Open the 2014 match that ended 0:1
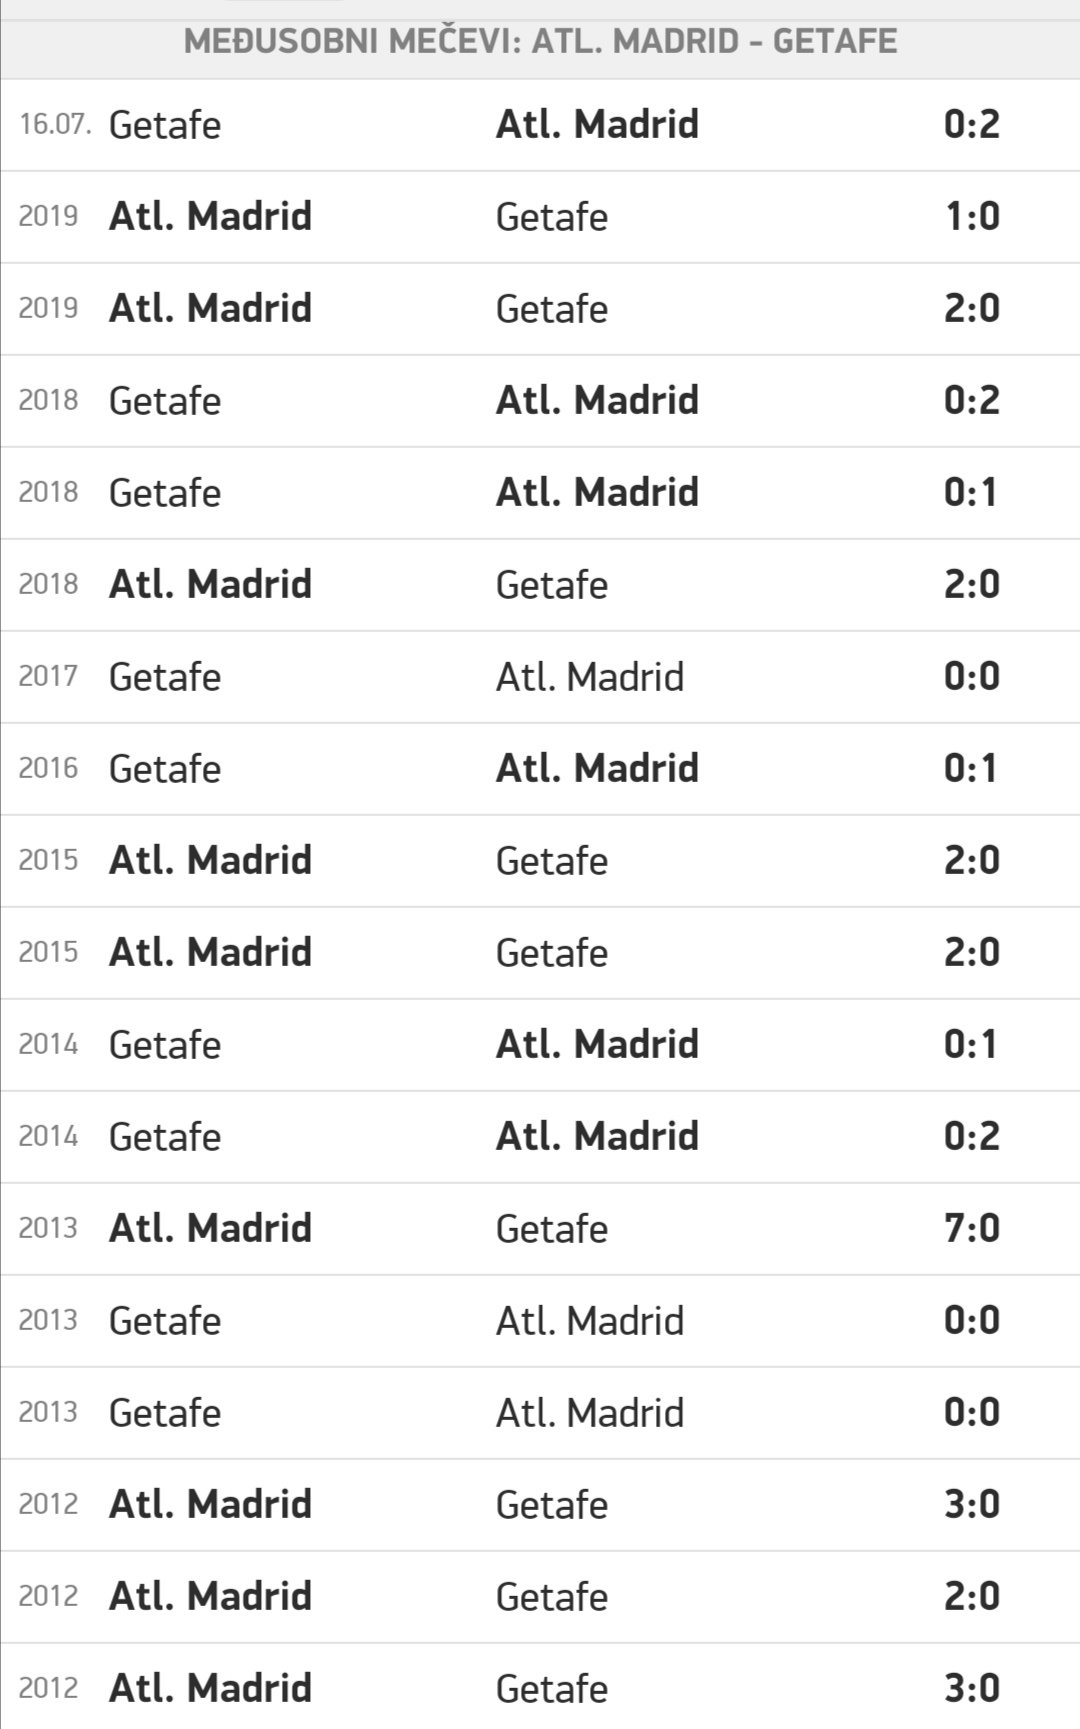The height and width of the screenshot is (1729, 1080). tap(540, 1045)
